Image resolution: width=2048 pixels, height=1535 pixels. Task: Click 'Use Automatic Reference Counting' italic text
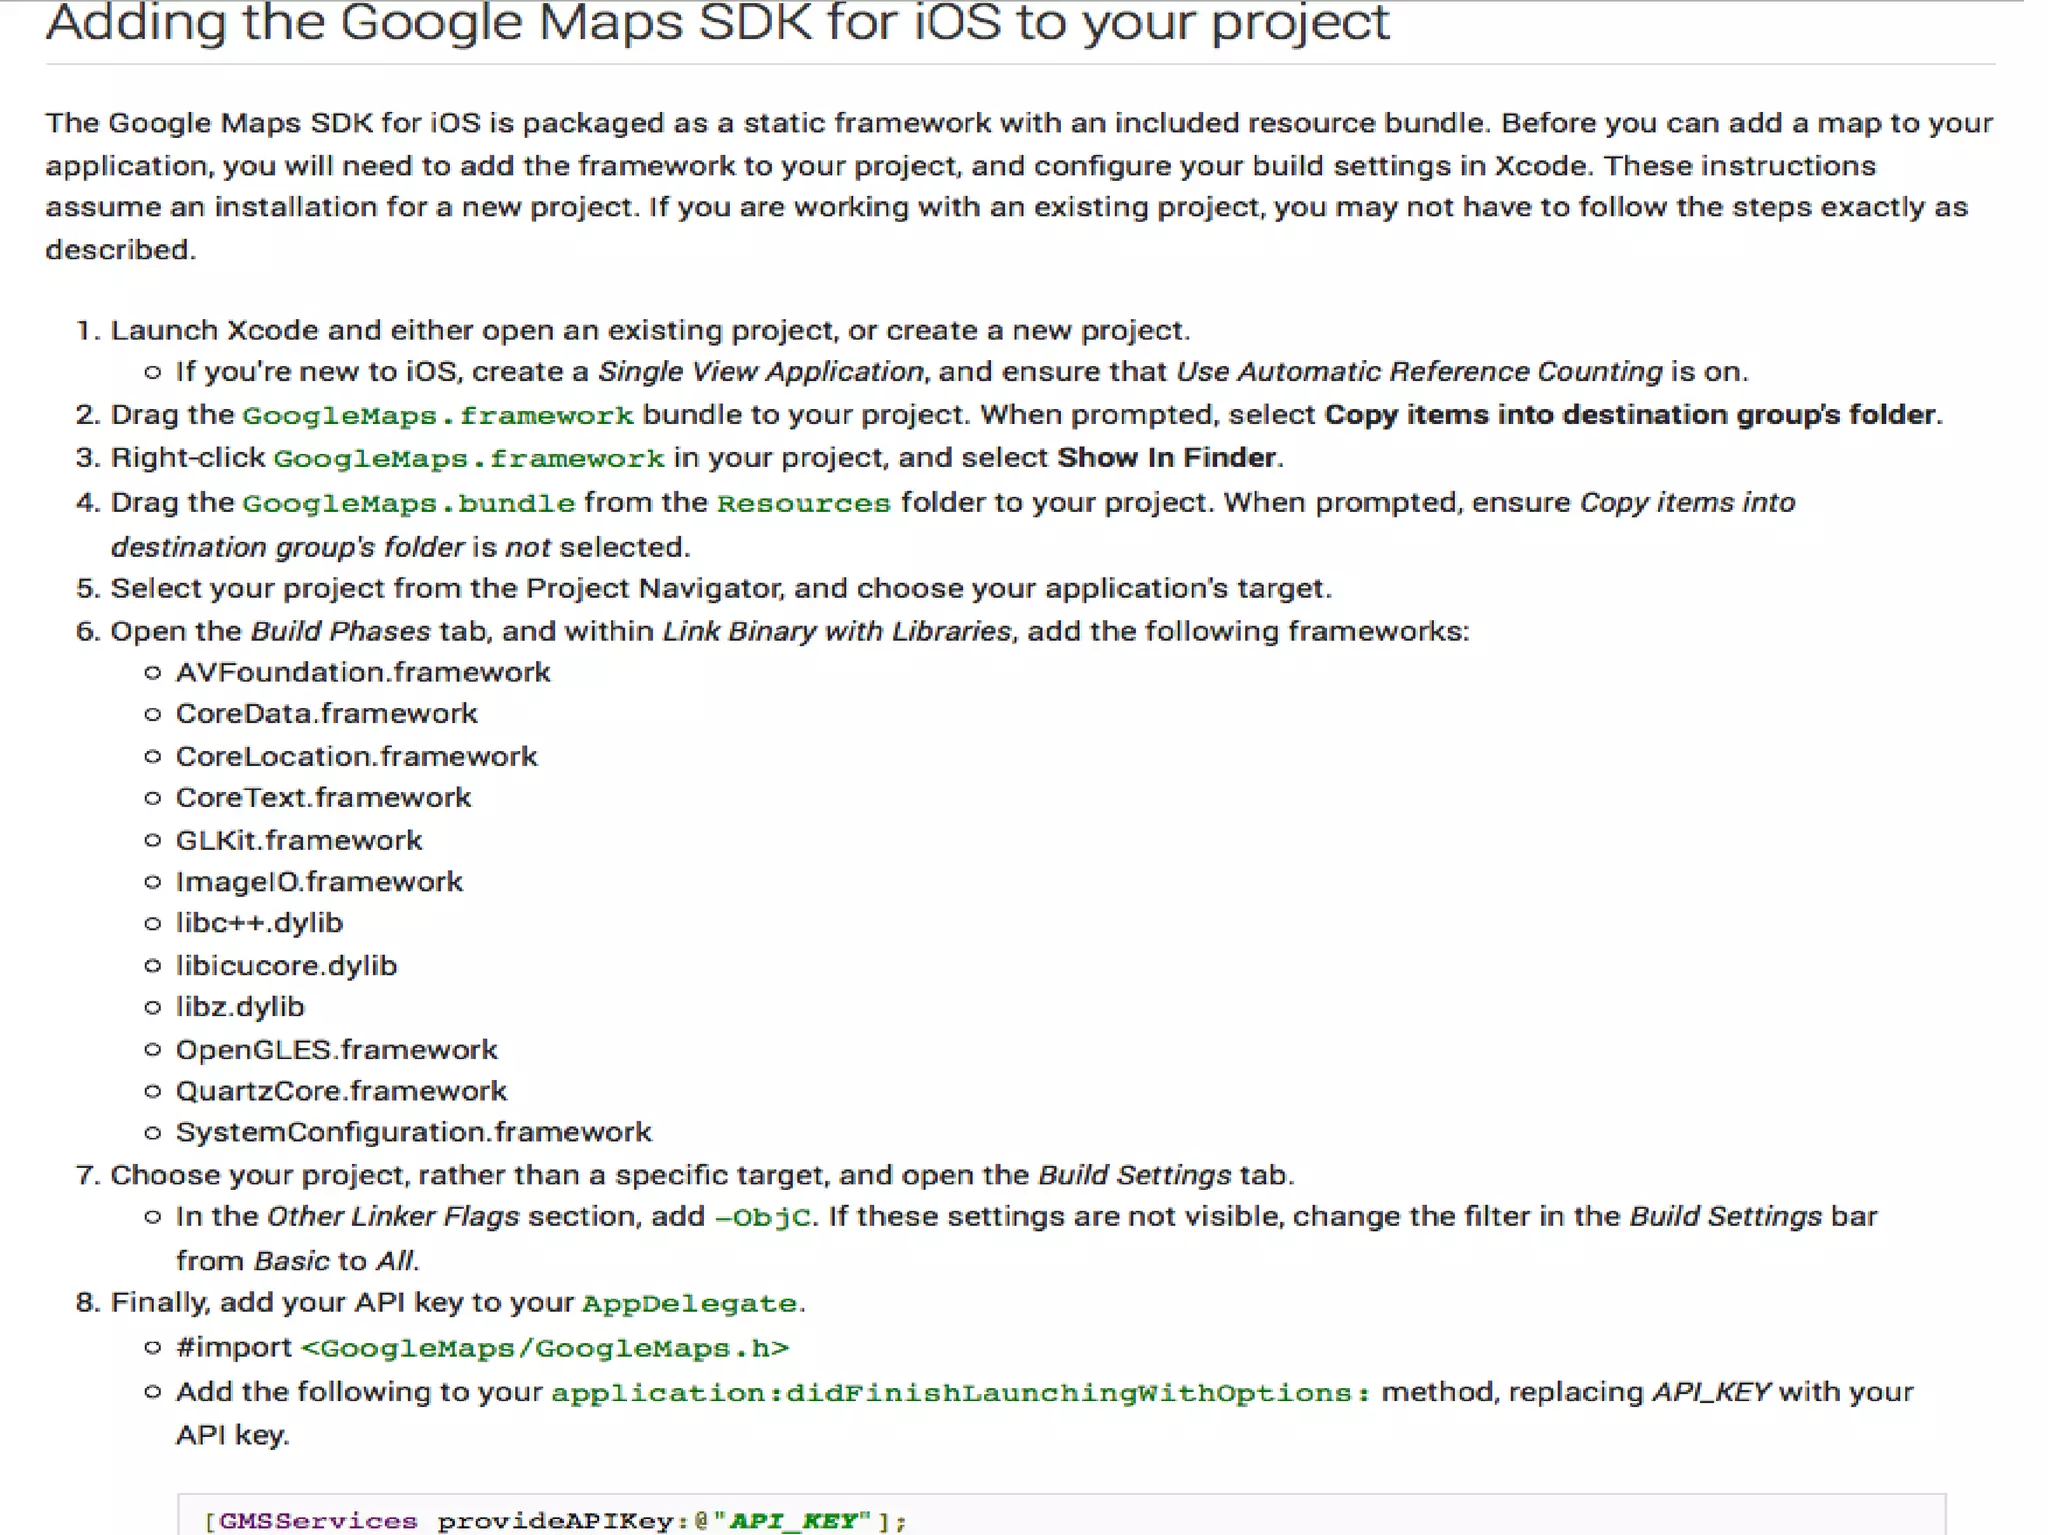pos(1419,372)
